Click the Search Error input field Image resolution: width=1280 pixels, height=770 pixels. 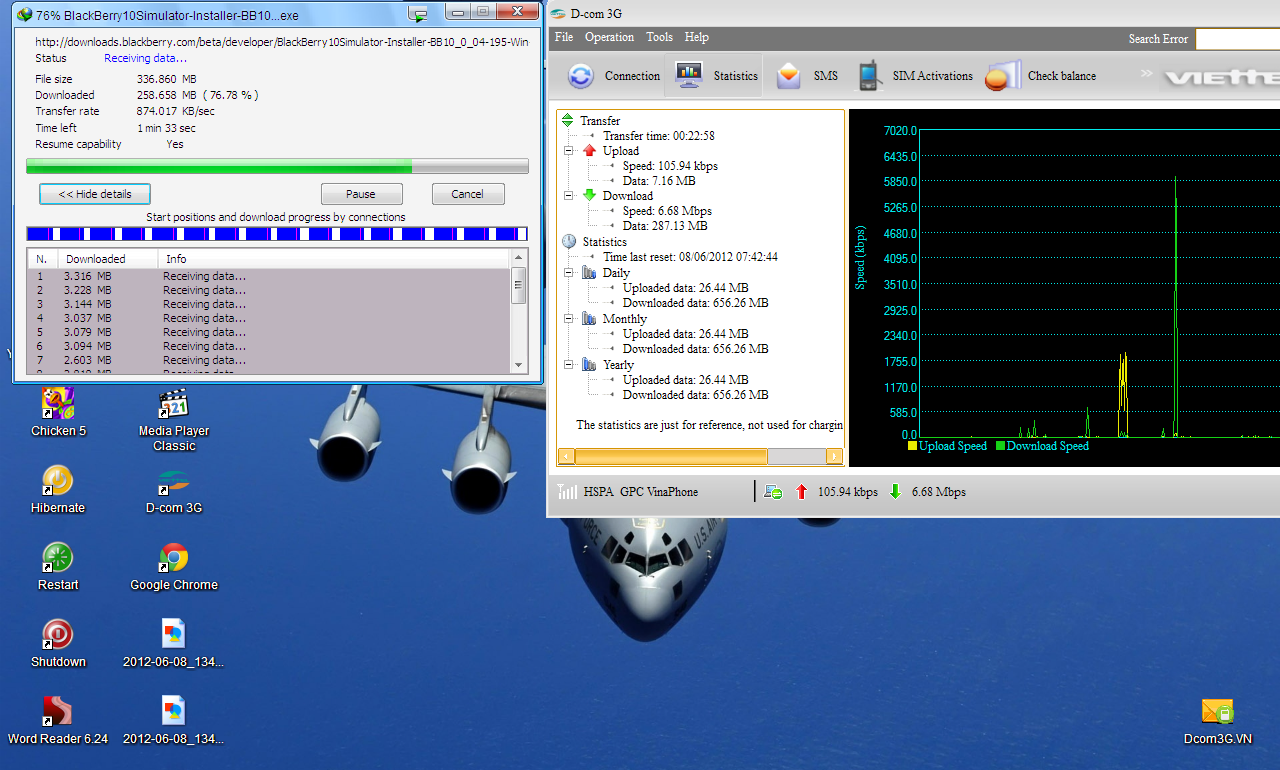click(1238, 39)
